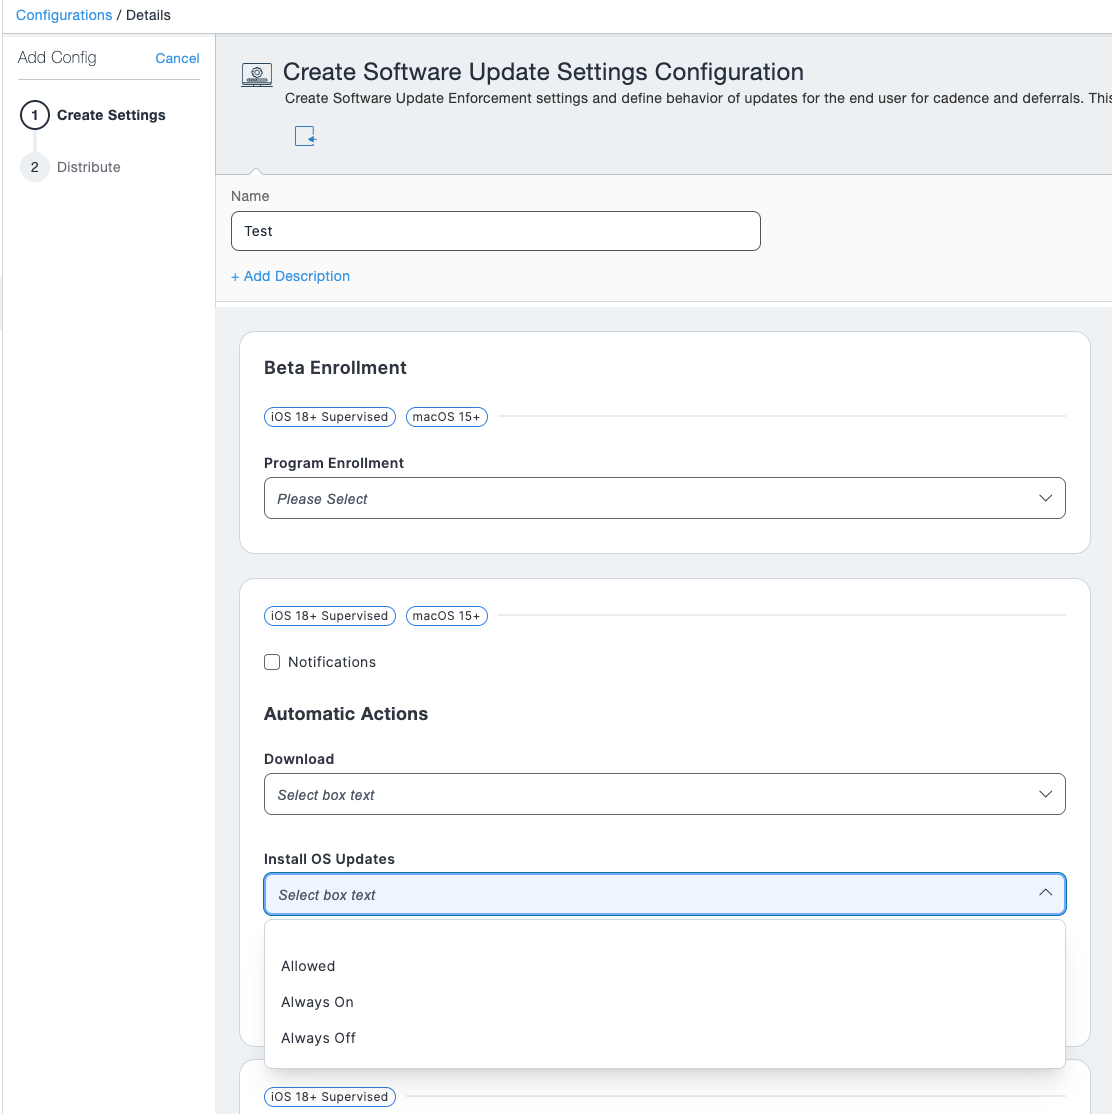Choose Always Off in the Install OS Updates list
The height and width of the screenshot is (1114, 1112).
[318, 1038]
